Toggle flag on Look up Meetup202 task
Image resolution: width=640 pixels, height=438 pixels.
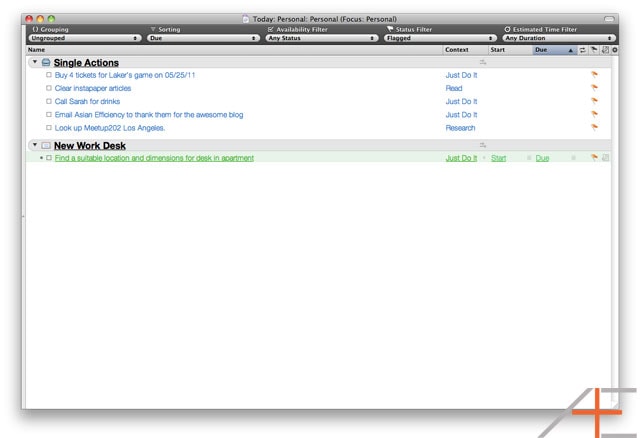(x=594, y=127)
